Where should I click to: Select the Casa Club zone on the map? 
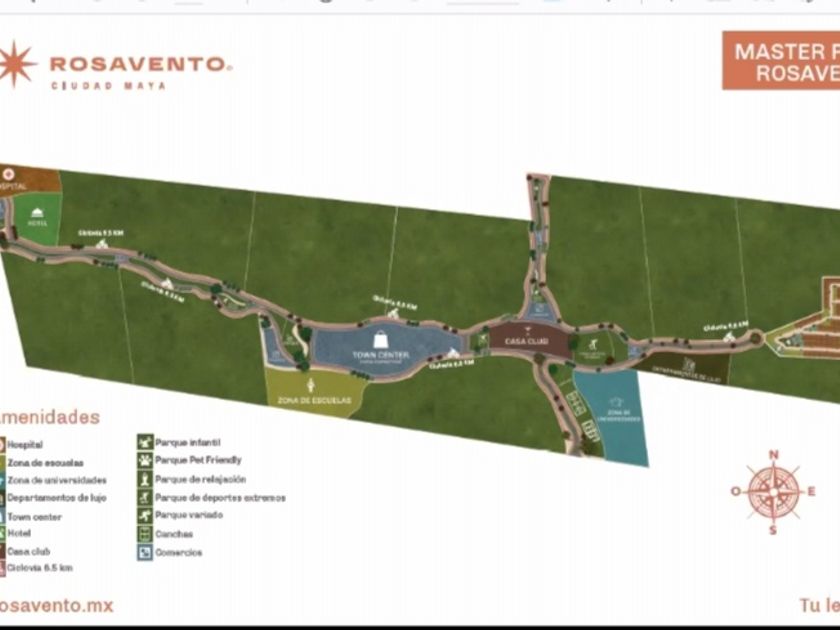[x=527, y=340]
